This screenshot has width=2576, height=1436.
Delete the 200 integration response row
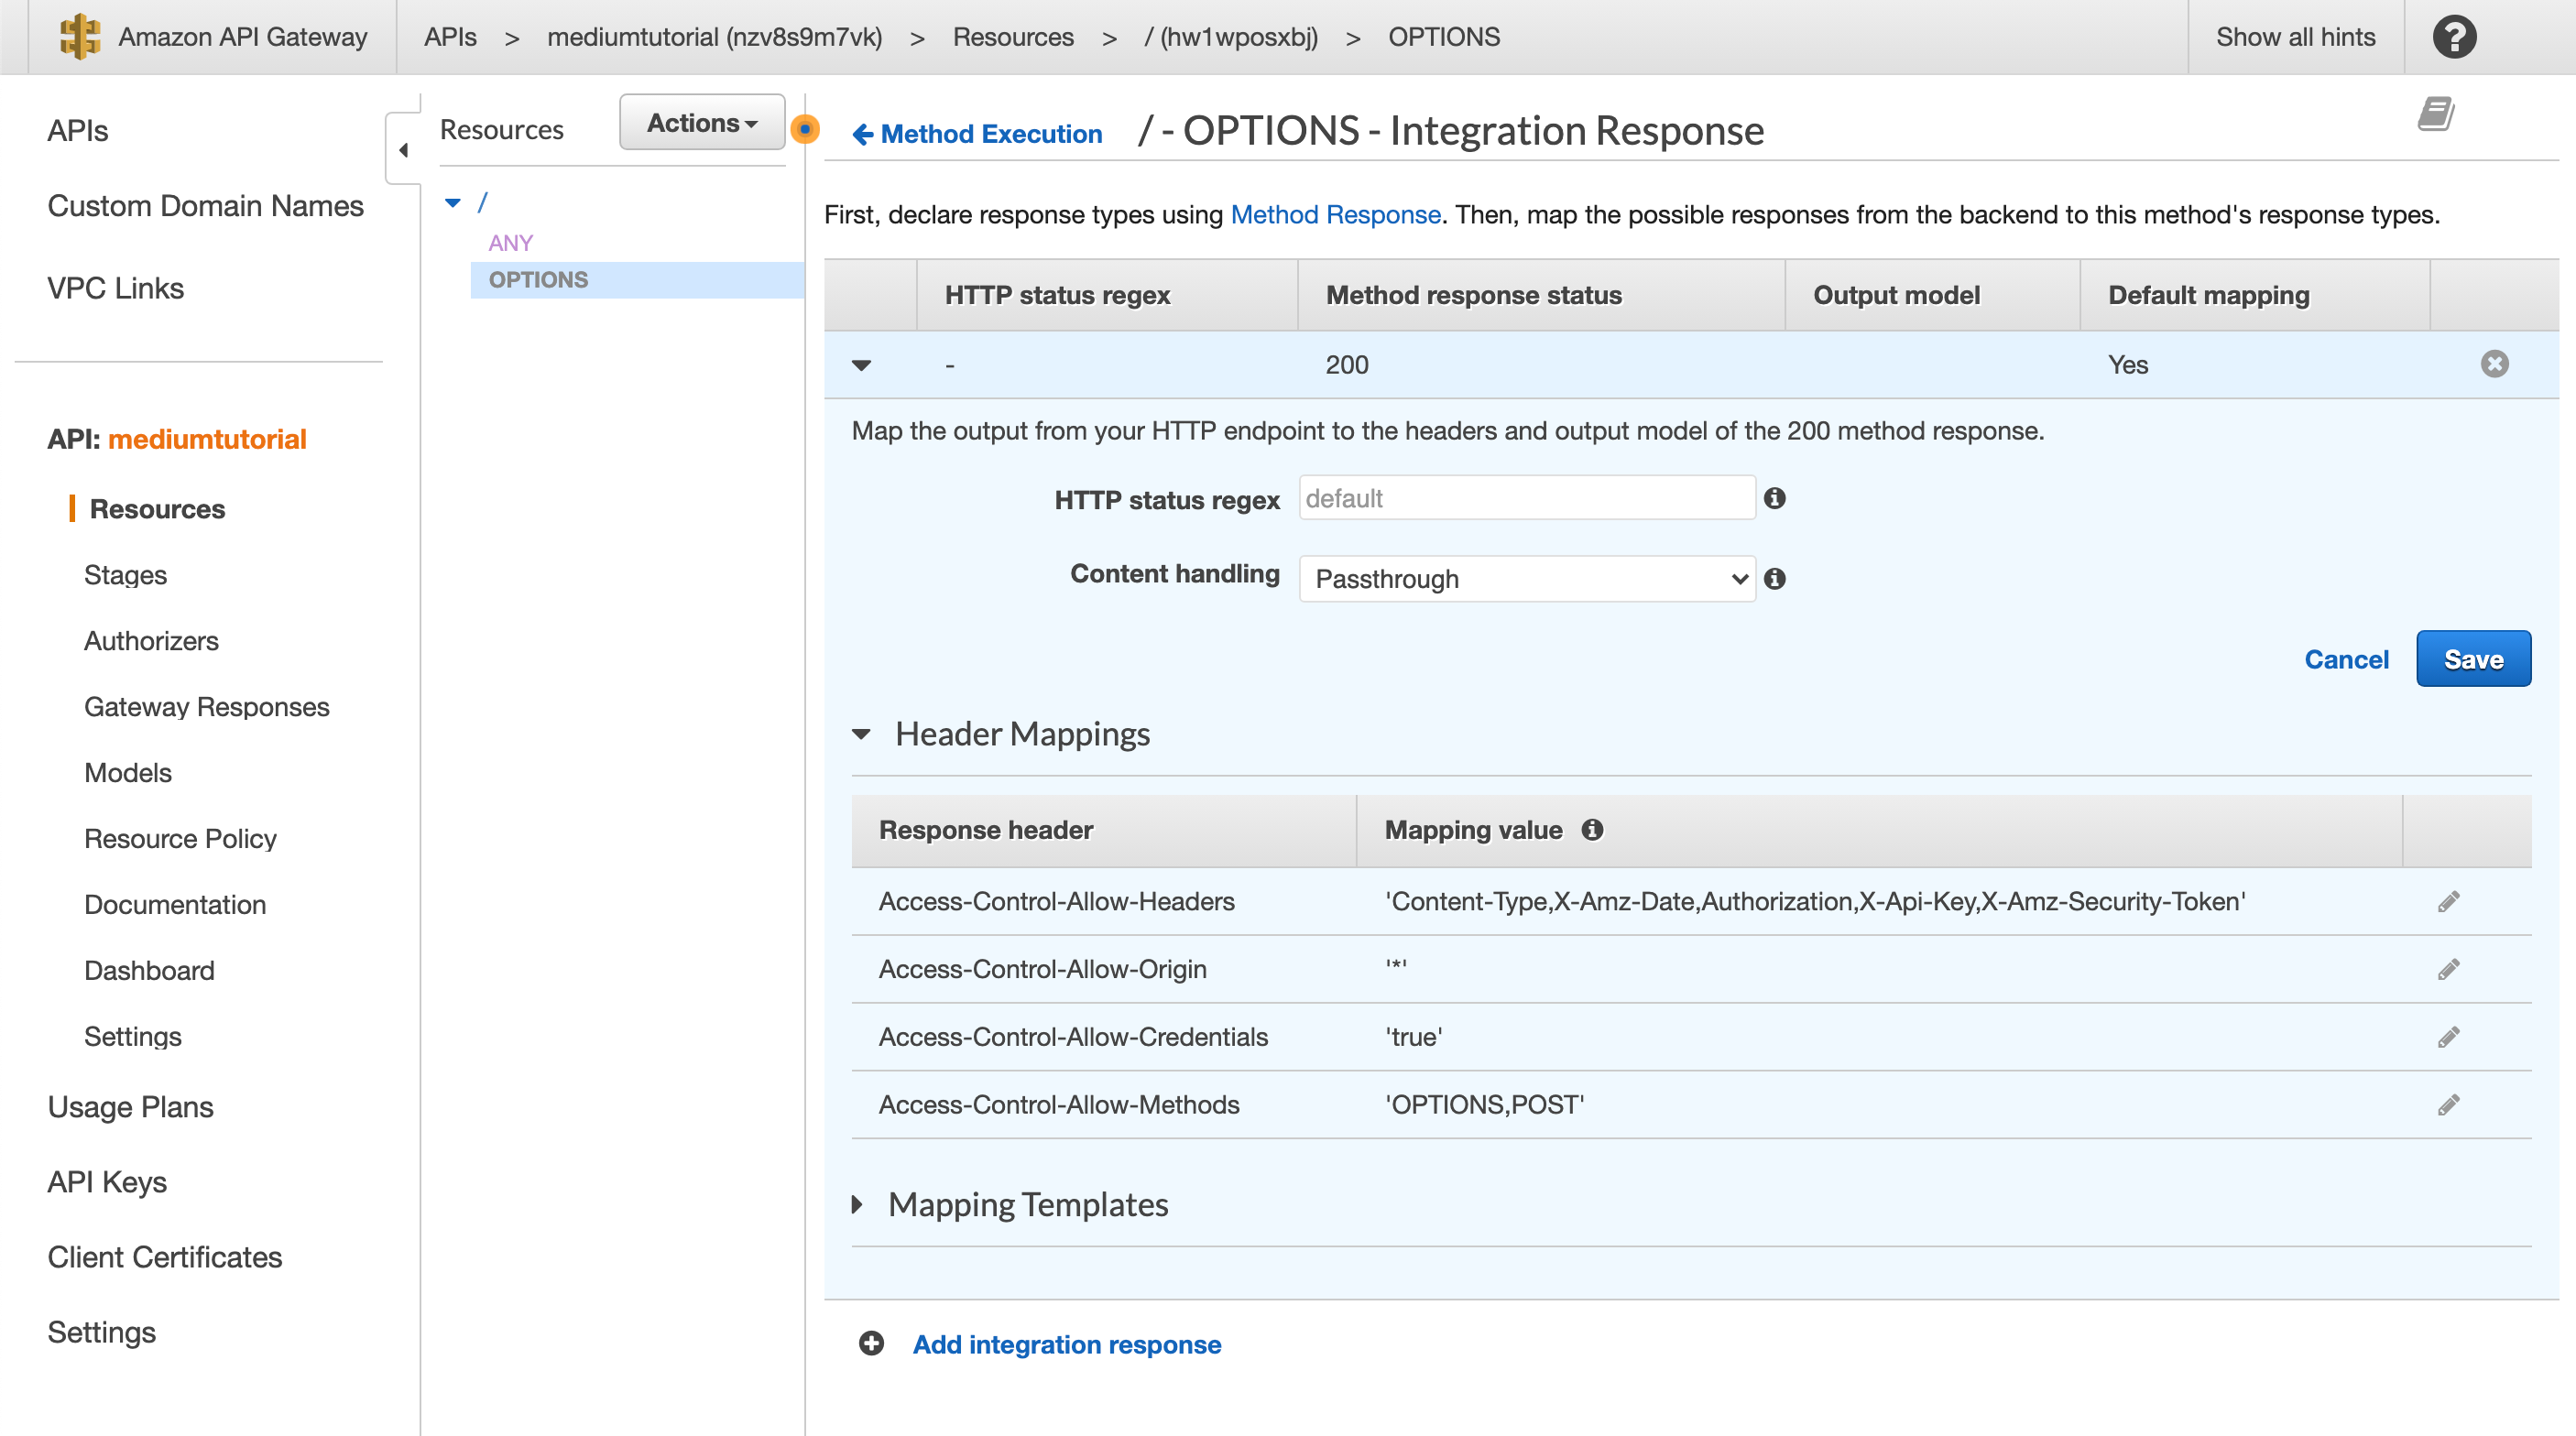coord(2494,364)
